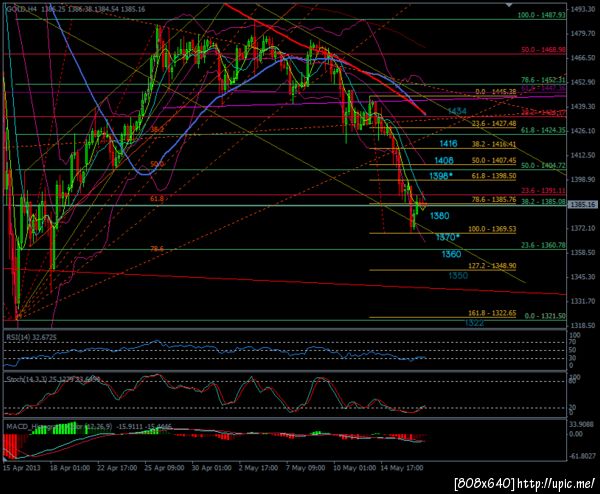The width and height of the screenshot is (600, 494).
Task: Click 1331.70 on the price scale
Action: (583, 301)
